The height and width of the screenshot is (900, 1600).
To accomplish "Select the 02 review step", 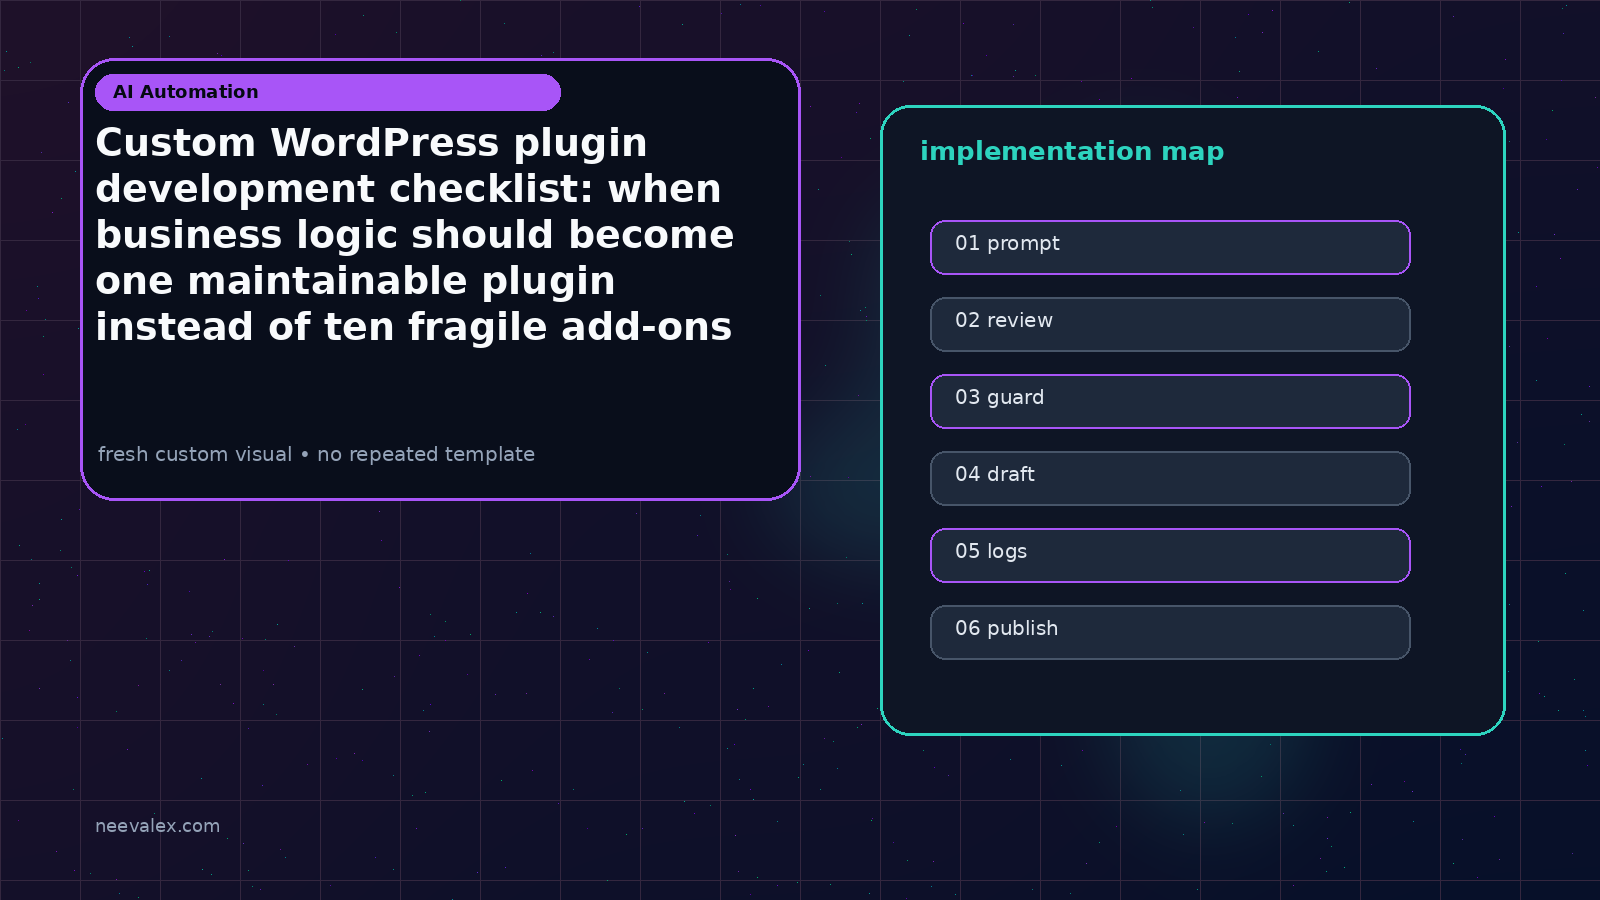I will pyautogui.click(x=1170, y=324).
